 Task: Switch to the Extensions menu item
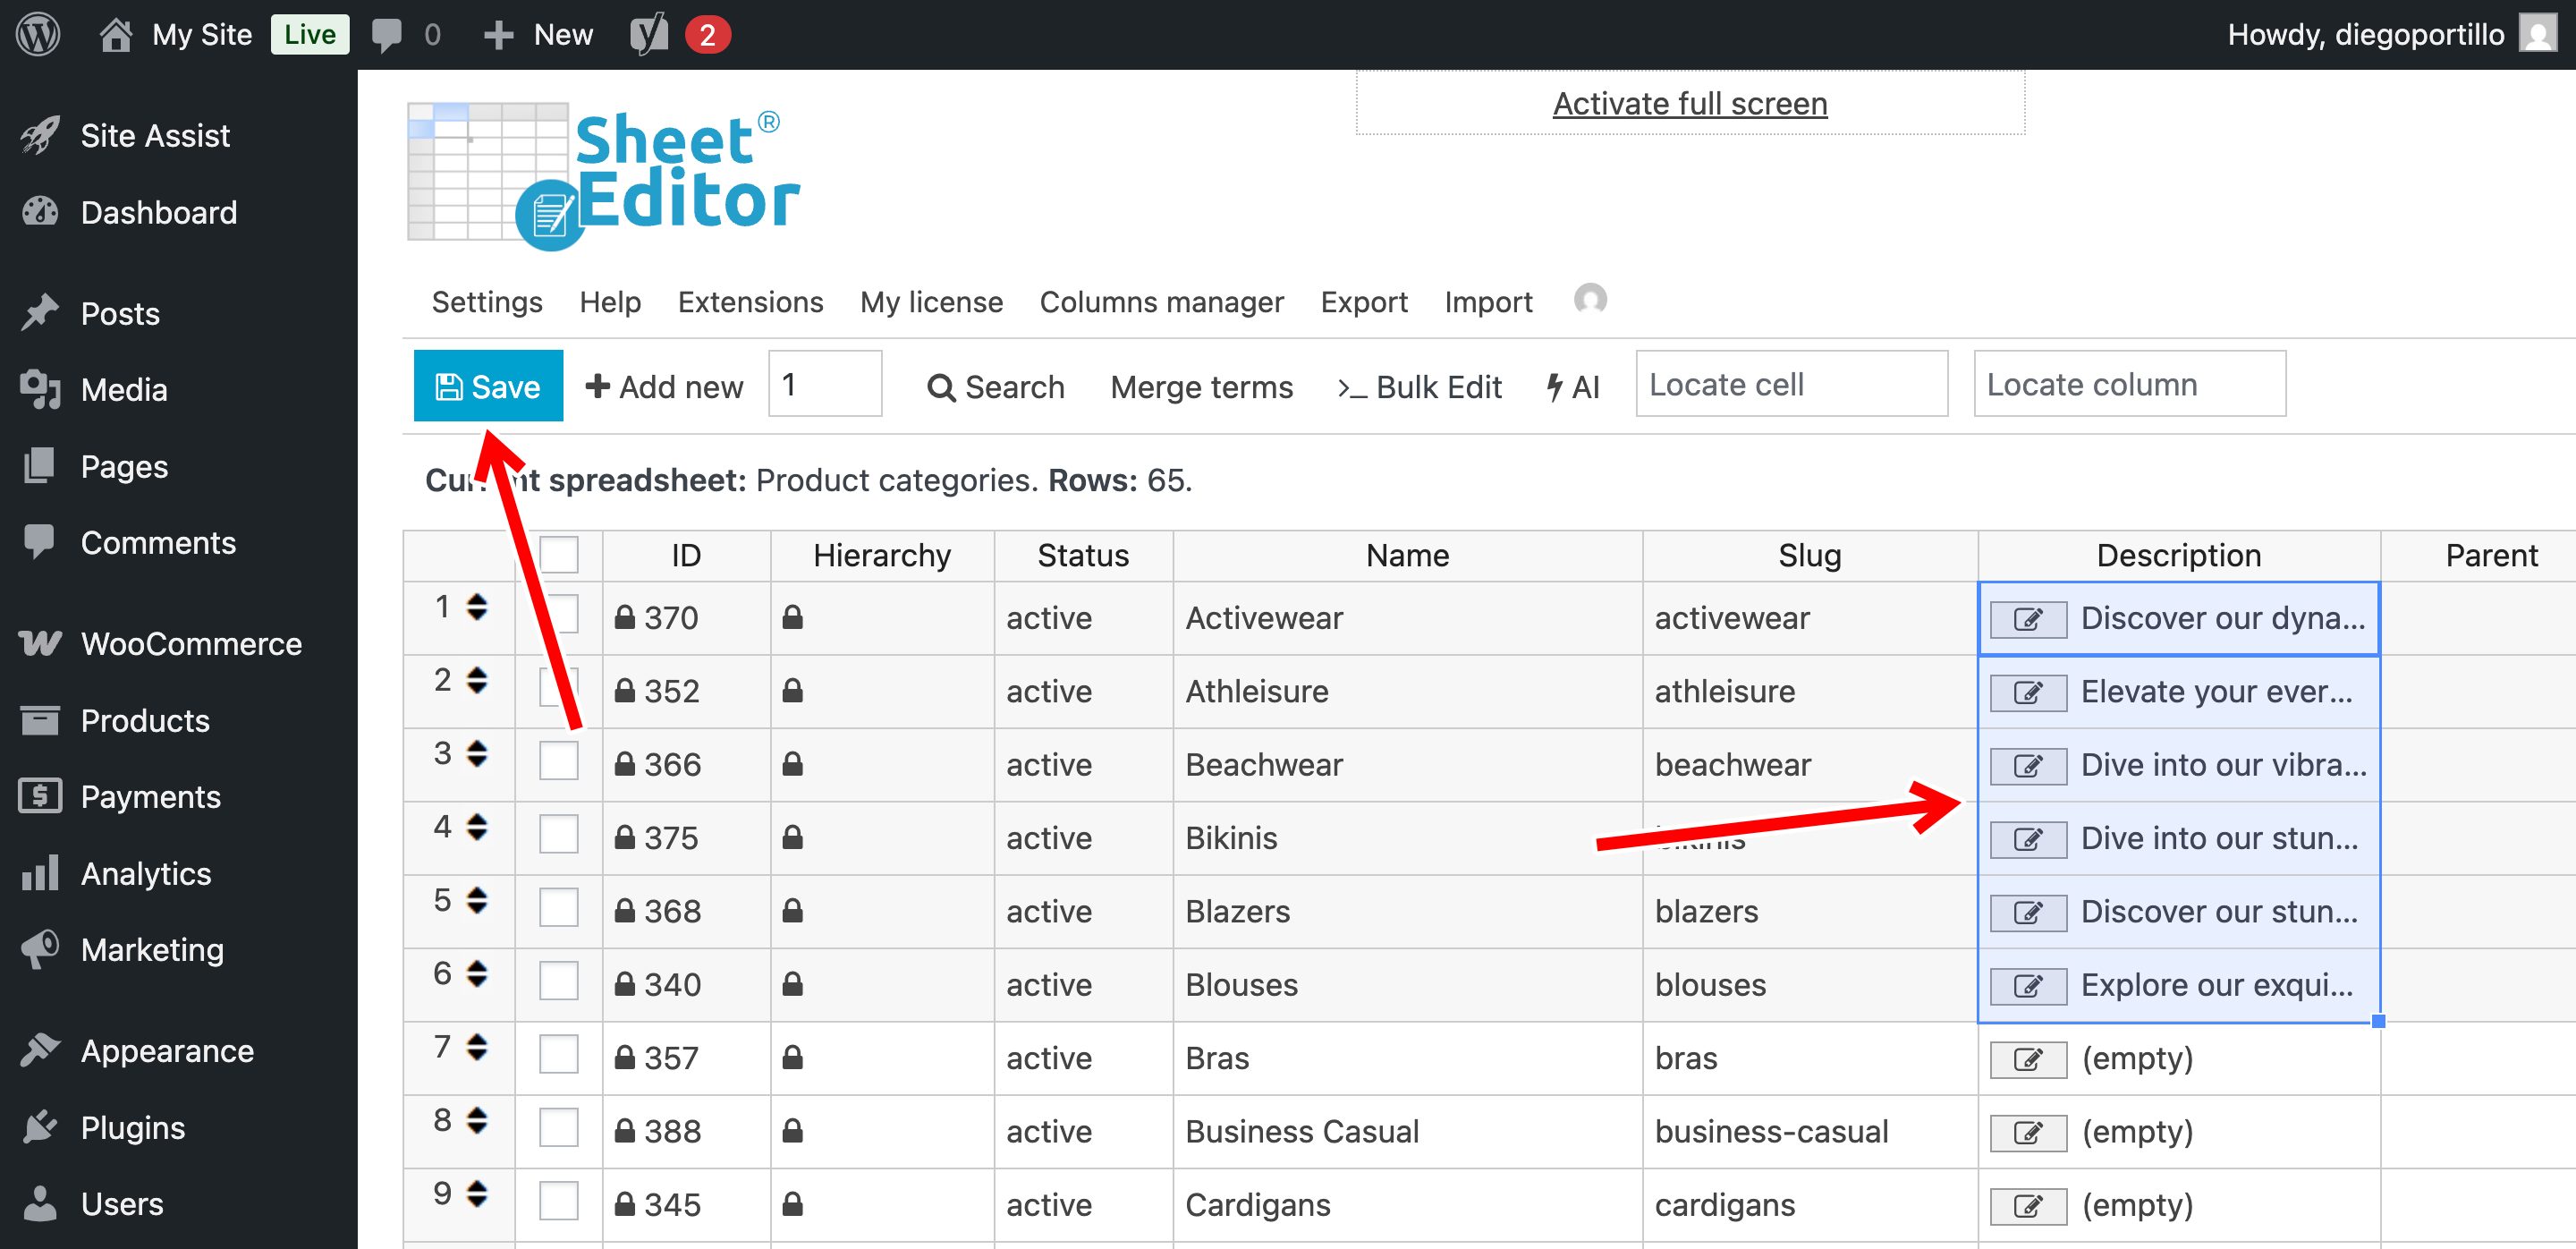(x=750, y=302)
